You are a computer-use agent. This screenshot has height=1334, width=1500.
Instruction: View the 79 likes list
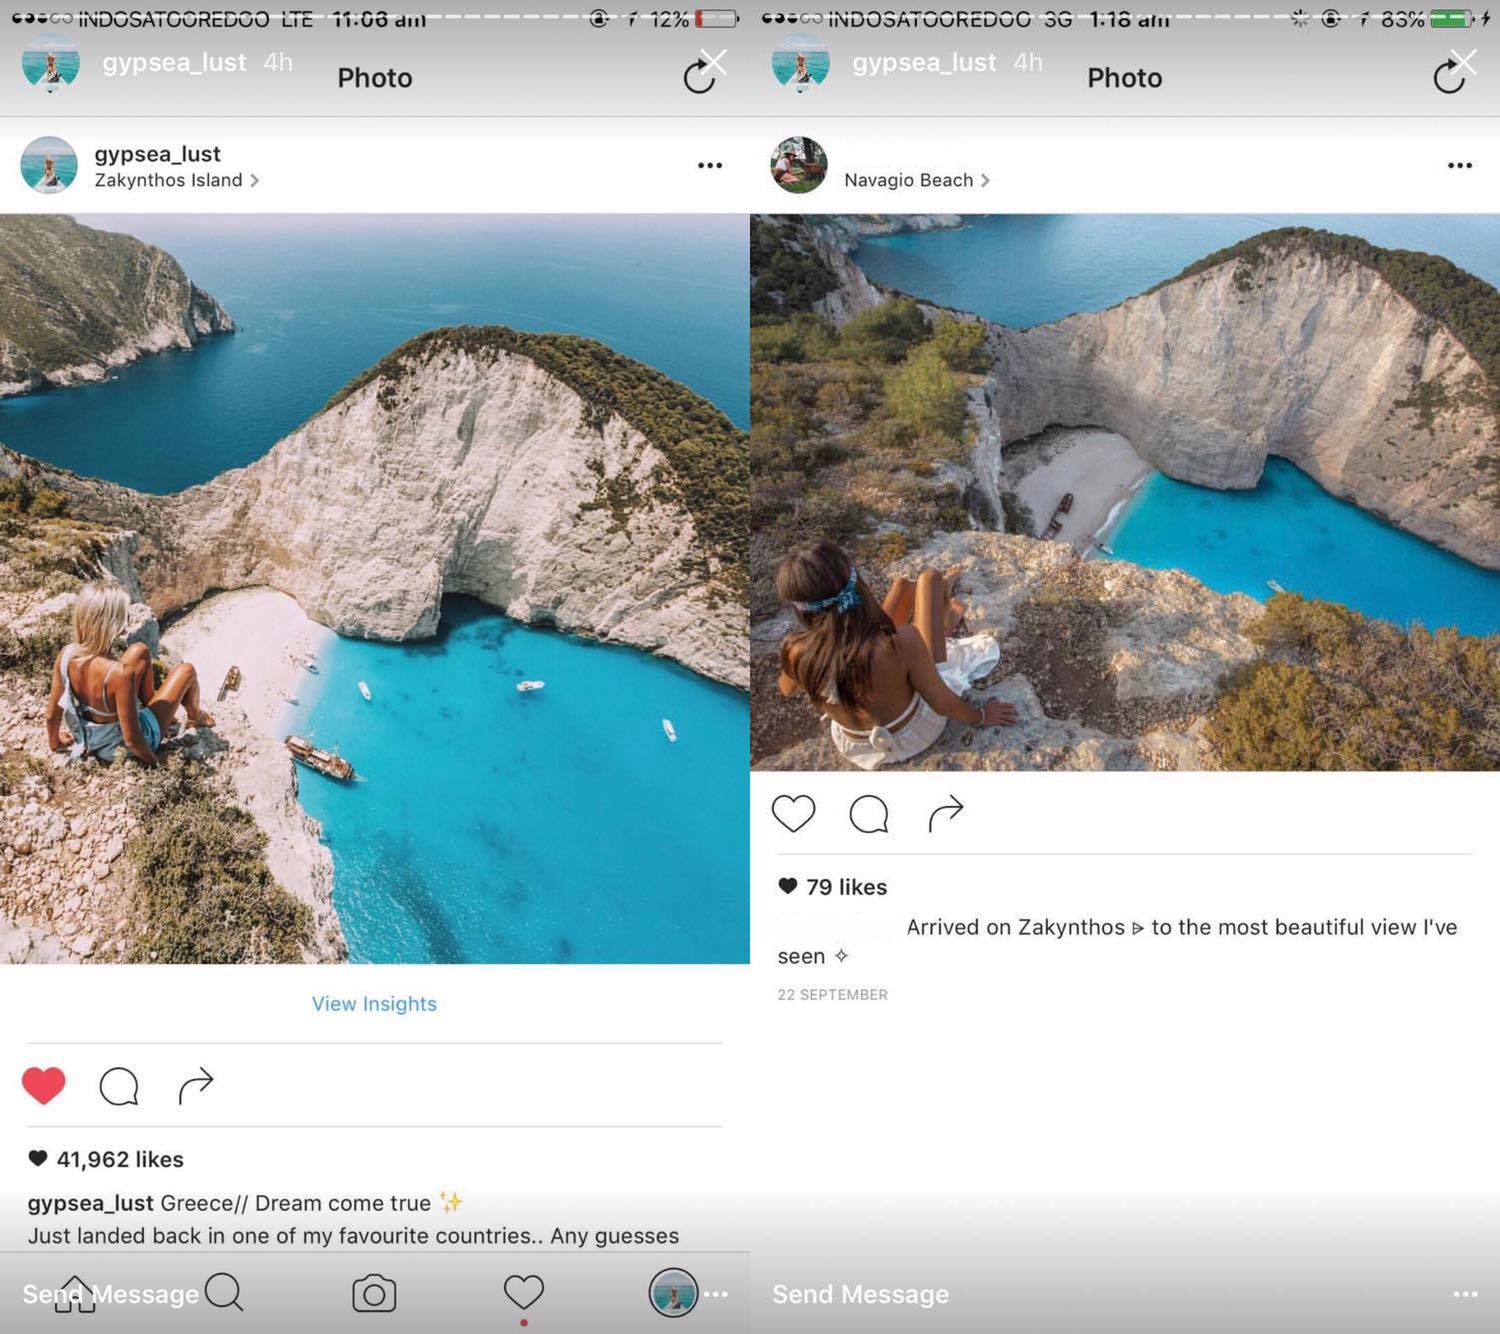(833, 887)
